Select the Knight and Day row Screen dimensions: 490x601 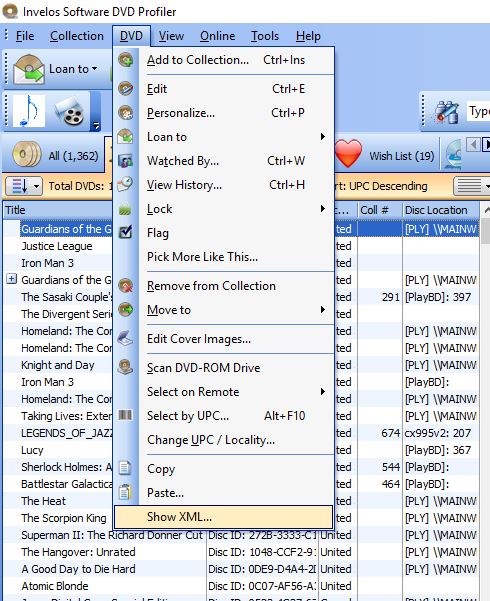click(x=58, y=365)
